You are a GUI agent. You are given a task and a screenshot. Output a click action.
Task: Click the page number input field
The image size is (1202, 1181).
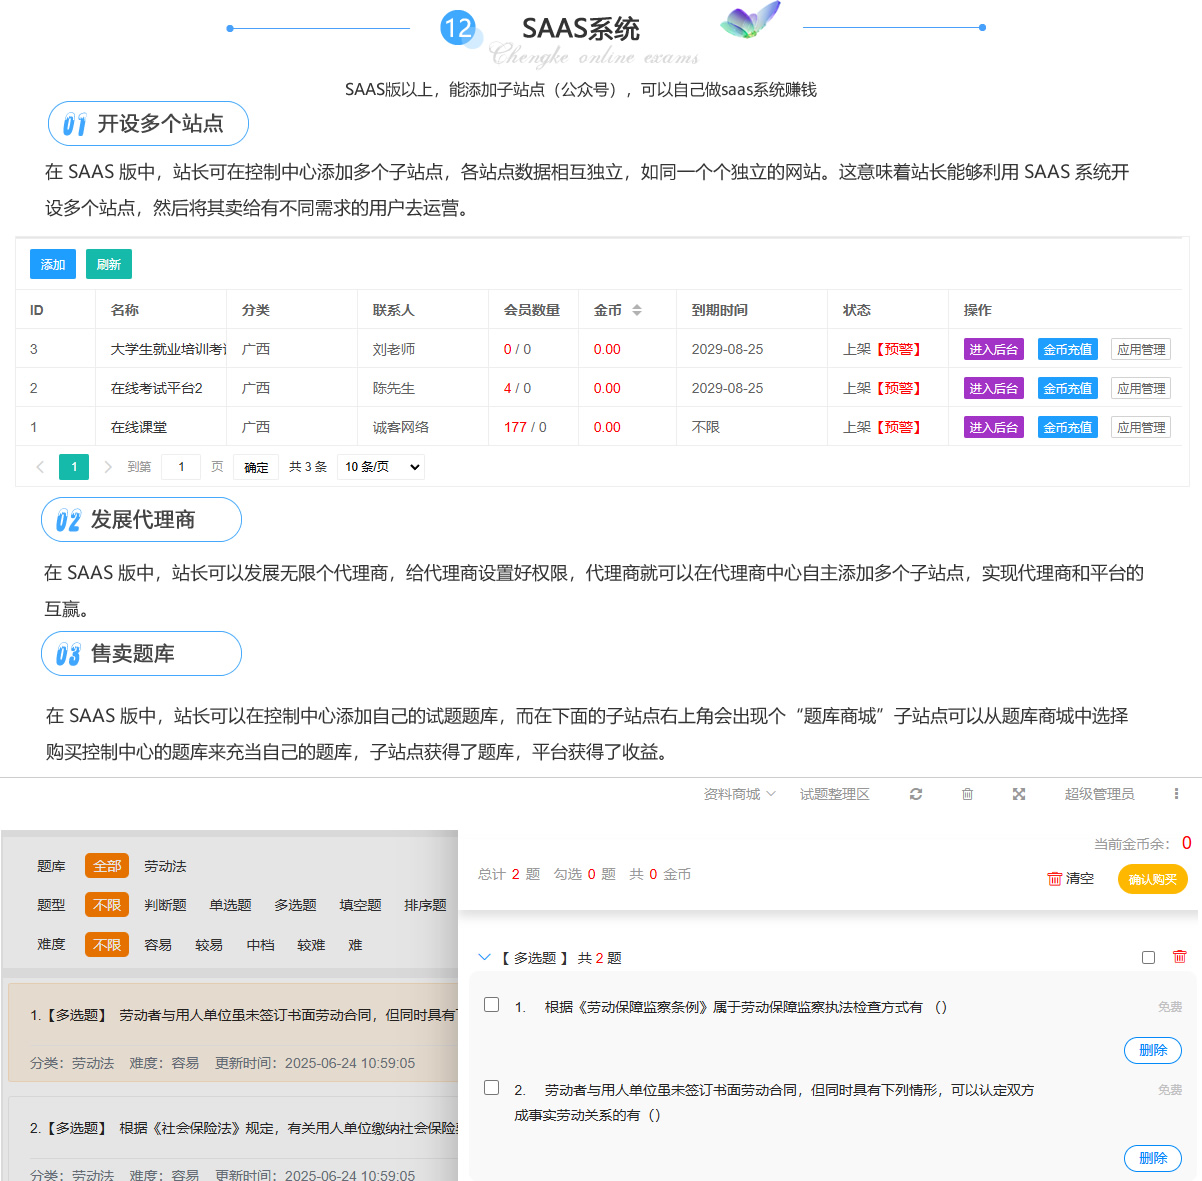point(181,467)
